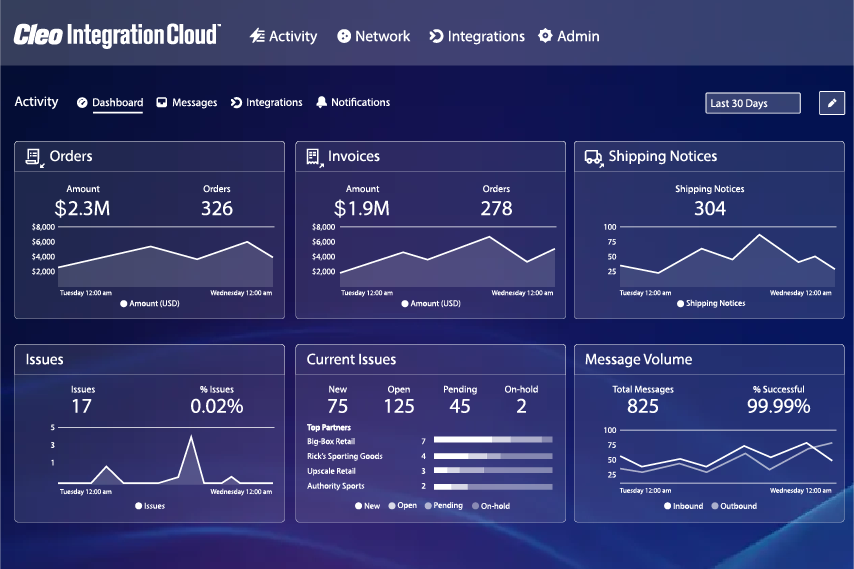
Task: Open the Admin top menu
Action: pos(569,36)
